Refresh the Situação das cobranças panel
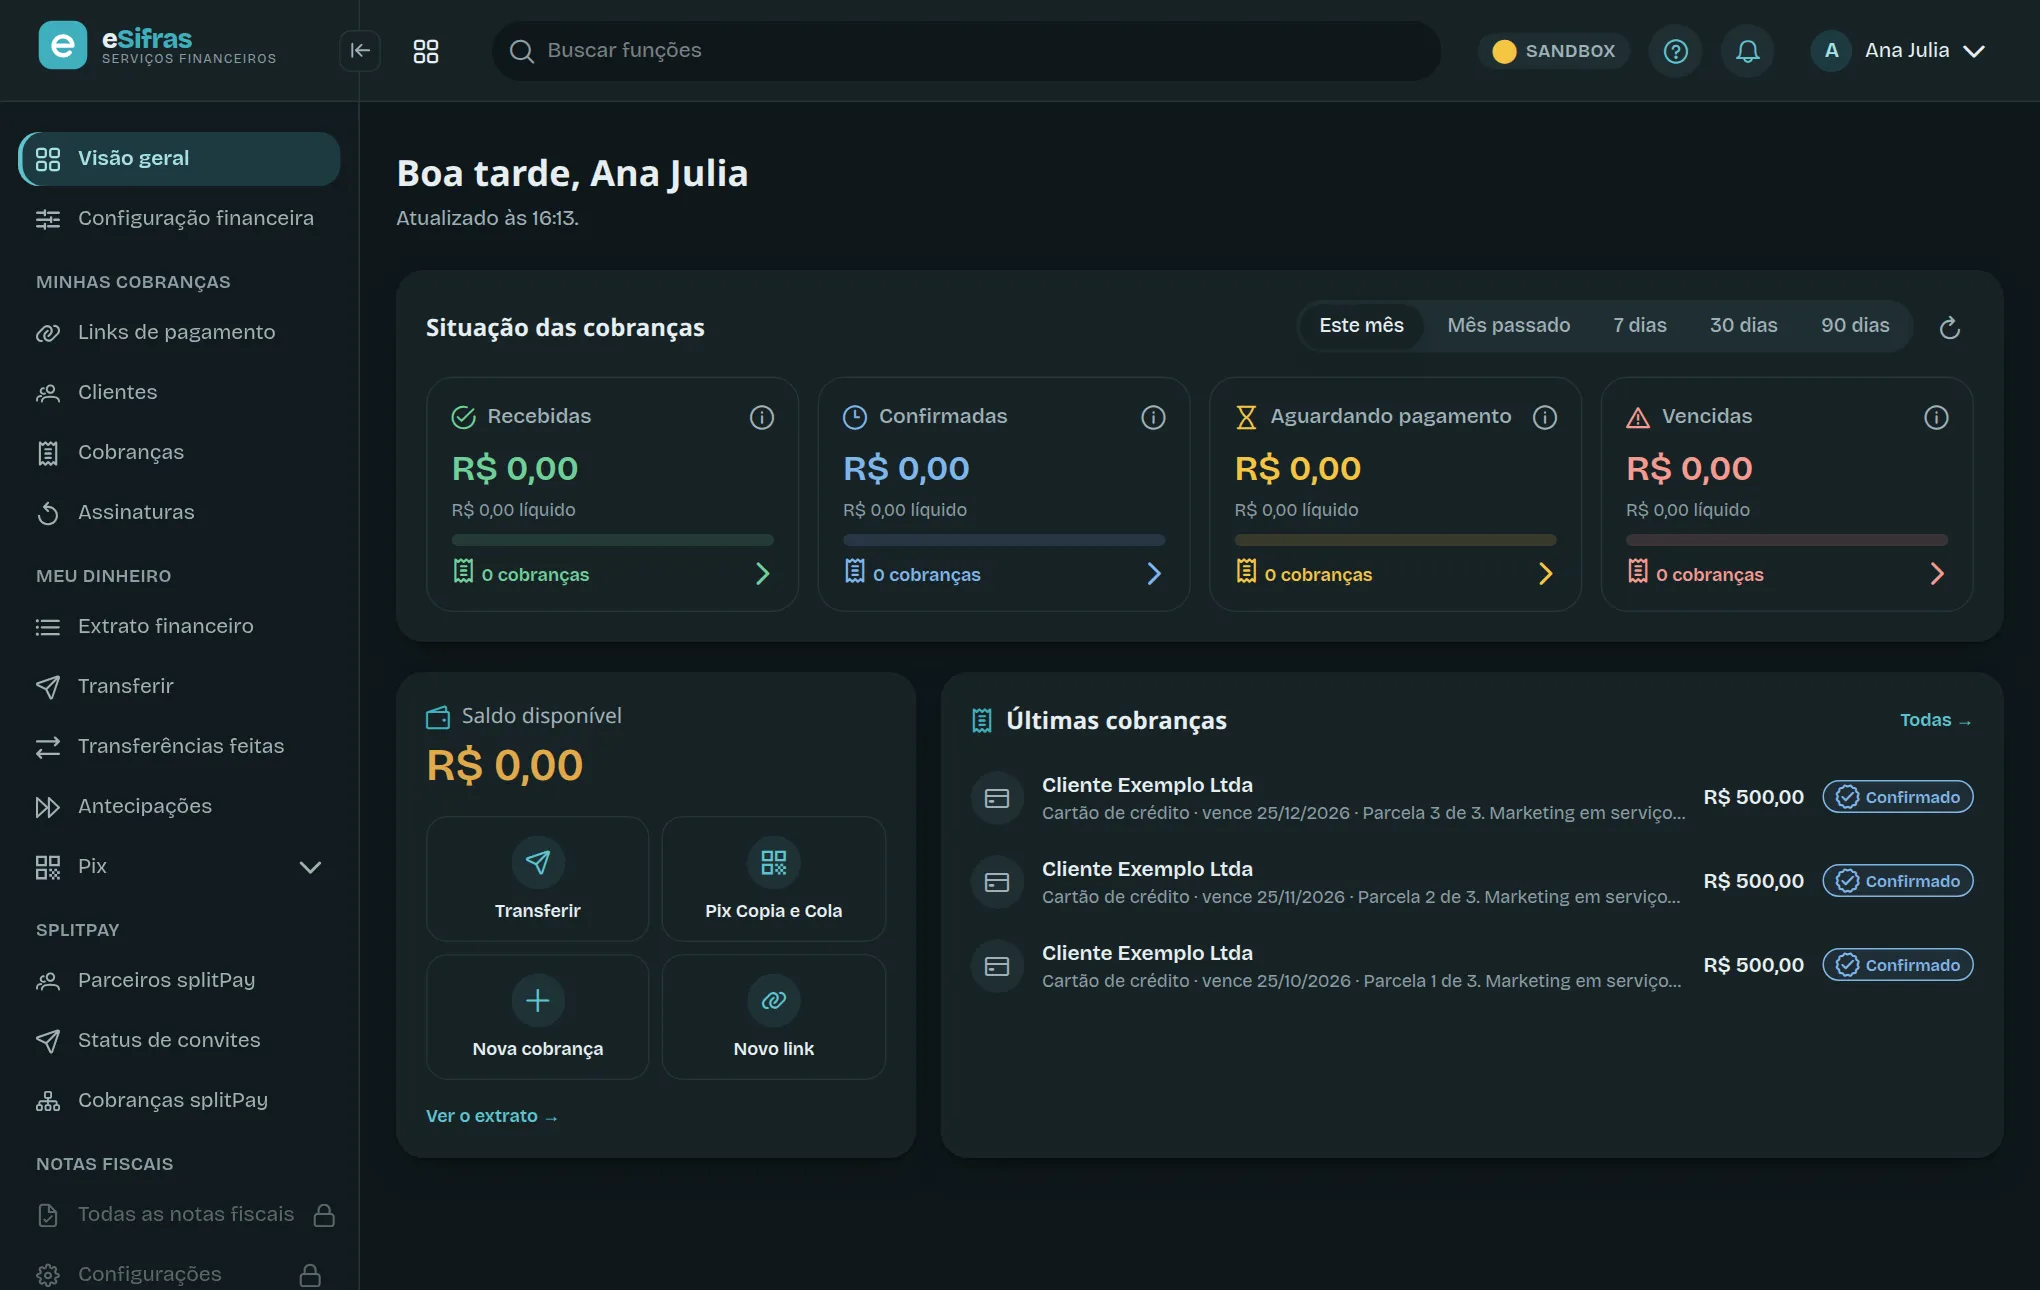This screenshot has width=2040, height=1290. pyautogui.click(x=1950, y=328)
